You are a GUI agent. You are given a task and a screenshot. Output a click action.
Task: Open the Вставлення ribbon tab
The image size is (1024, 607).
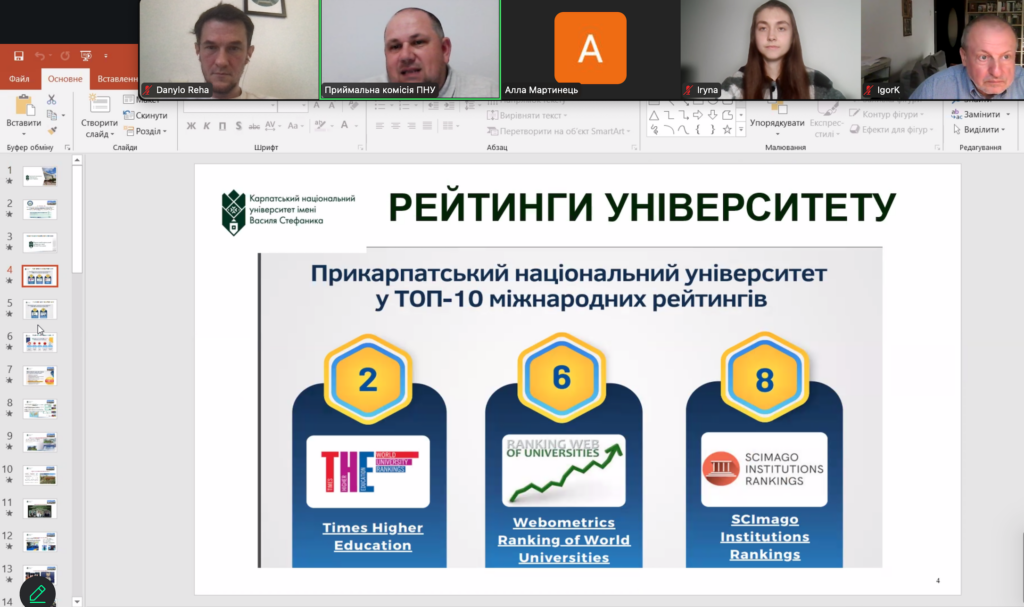(x=118, y=79)
